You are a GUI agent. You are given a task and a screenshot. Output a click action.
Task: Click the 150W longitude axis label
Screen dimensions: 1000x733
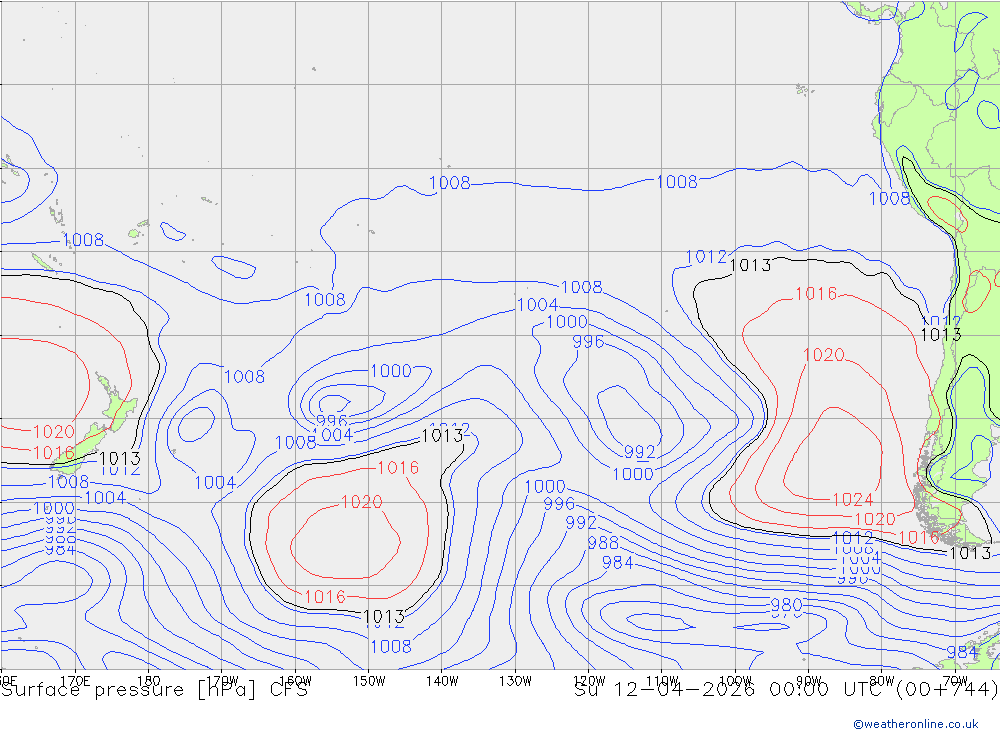pyautogui.click(x=369, y=681)
